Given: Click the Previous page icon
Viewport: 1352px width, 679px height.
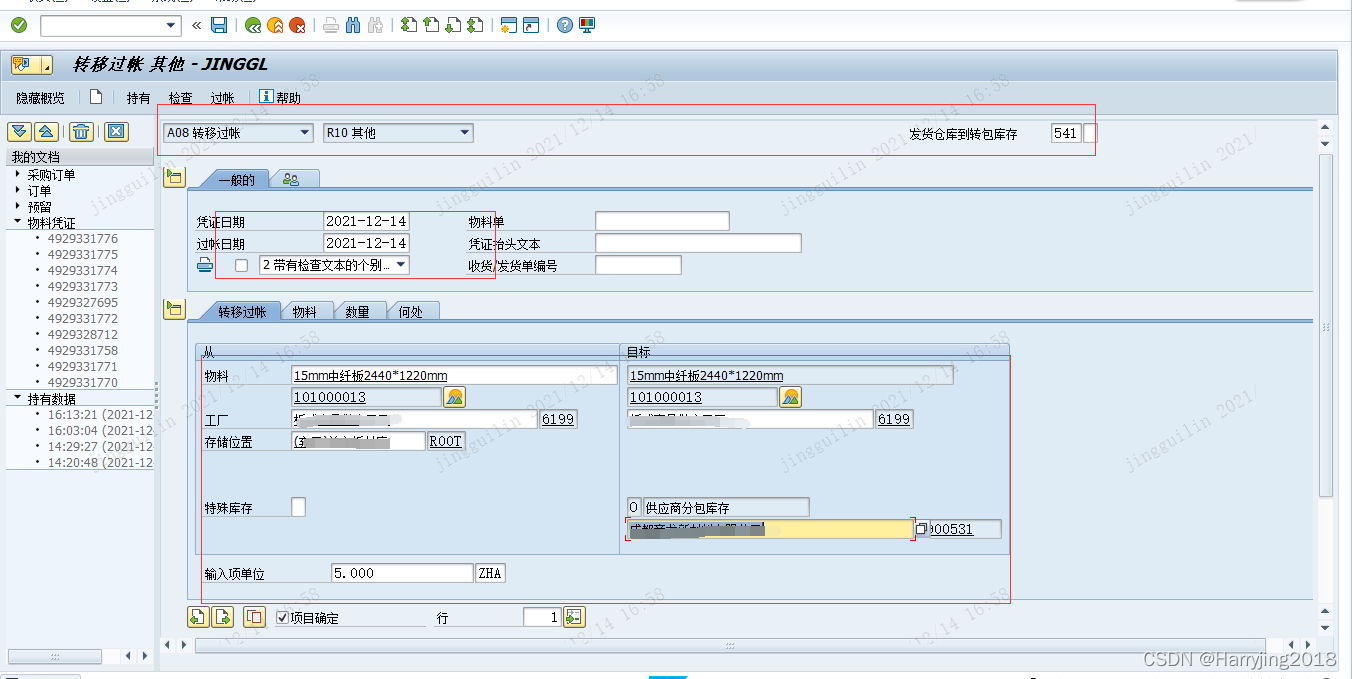Looking at the screenshot, I should click(x=431, y=25).
